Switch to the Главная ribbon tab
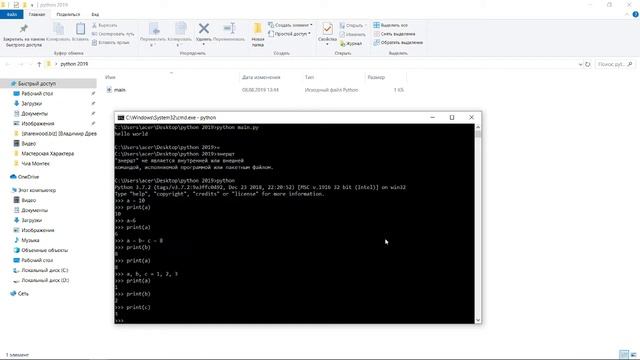The image size is (640, 360). coord(37,14)
